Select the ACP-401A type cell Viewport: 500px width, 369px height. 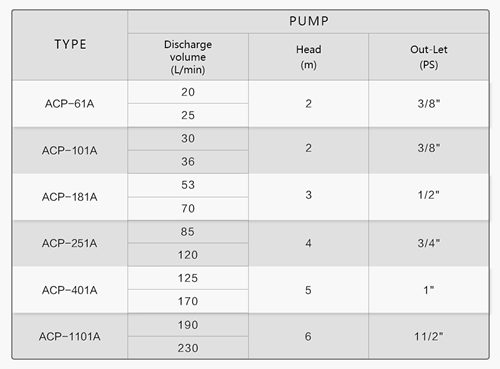[x=70, y=290]
